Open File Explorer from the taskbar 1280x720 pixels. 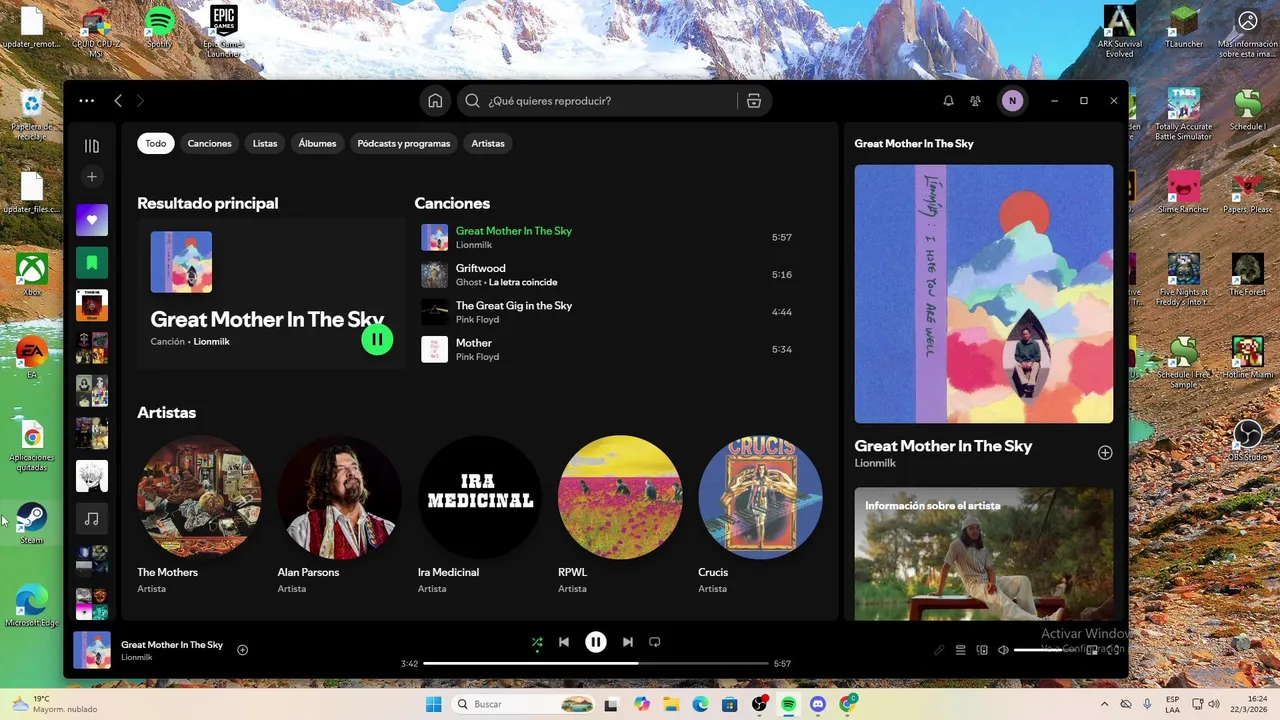pos(671,705)
